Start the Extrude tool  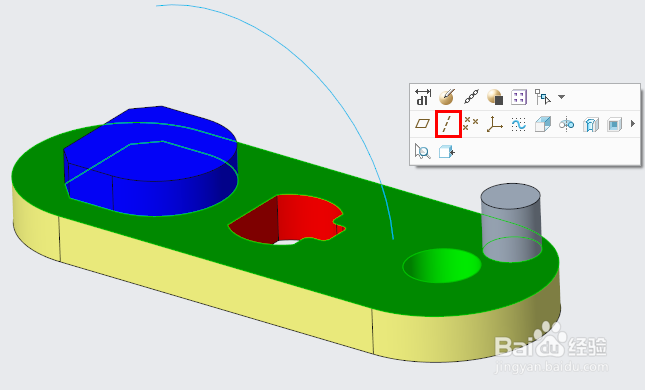tap(543, 124)
